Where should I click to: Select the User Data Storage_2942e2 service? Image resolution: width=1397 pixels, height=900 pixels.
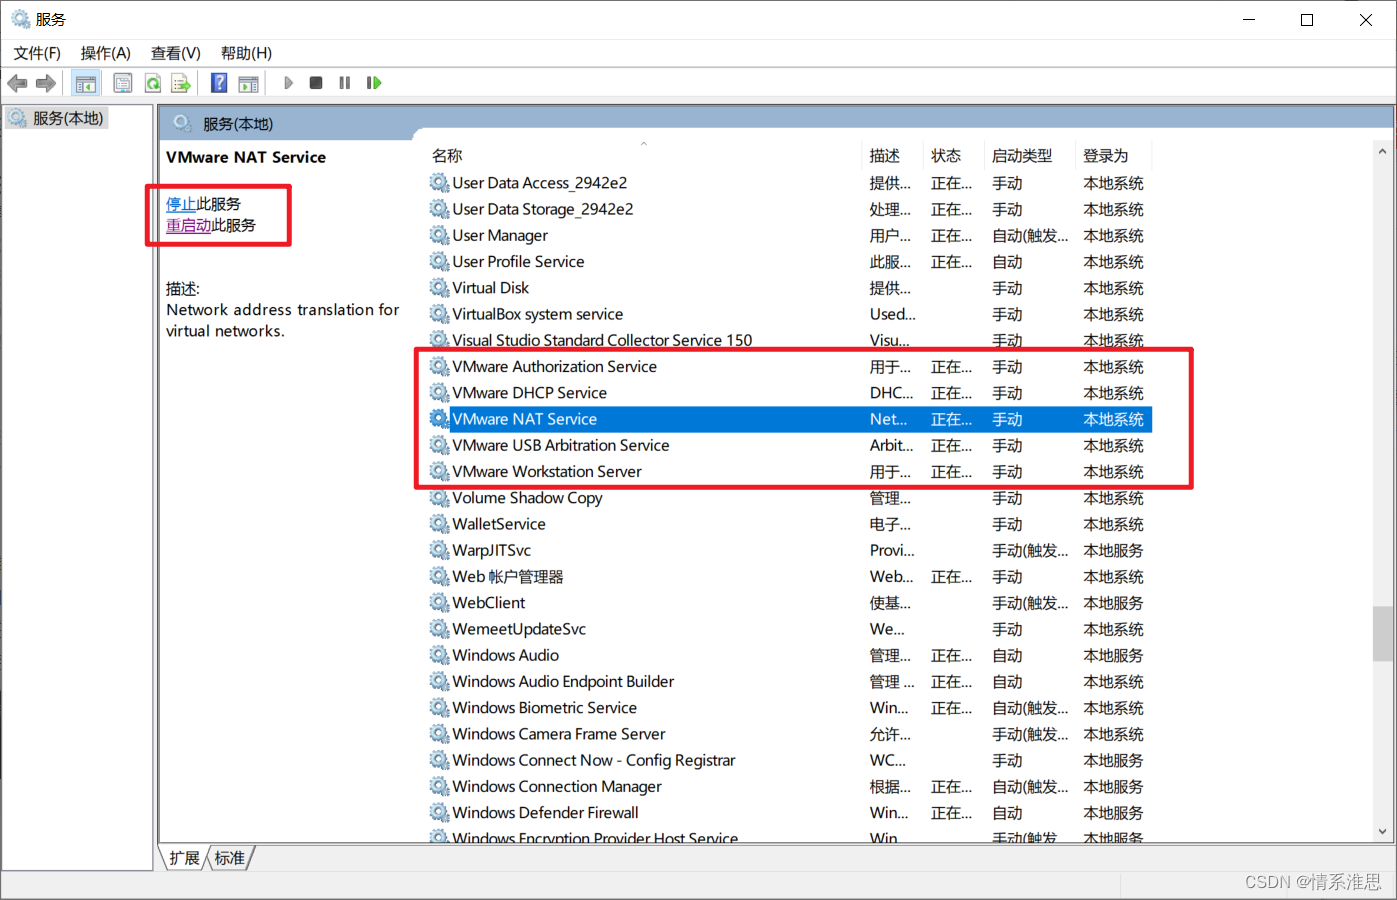790,209
